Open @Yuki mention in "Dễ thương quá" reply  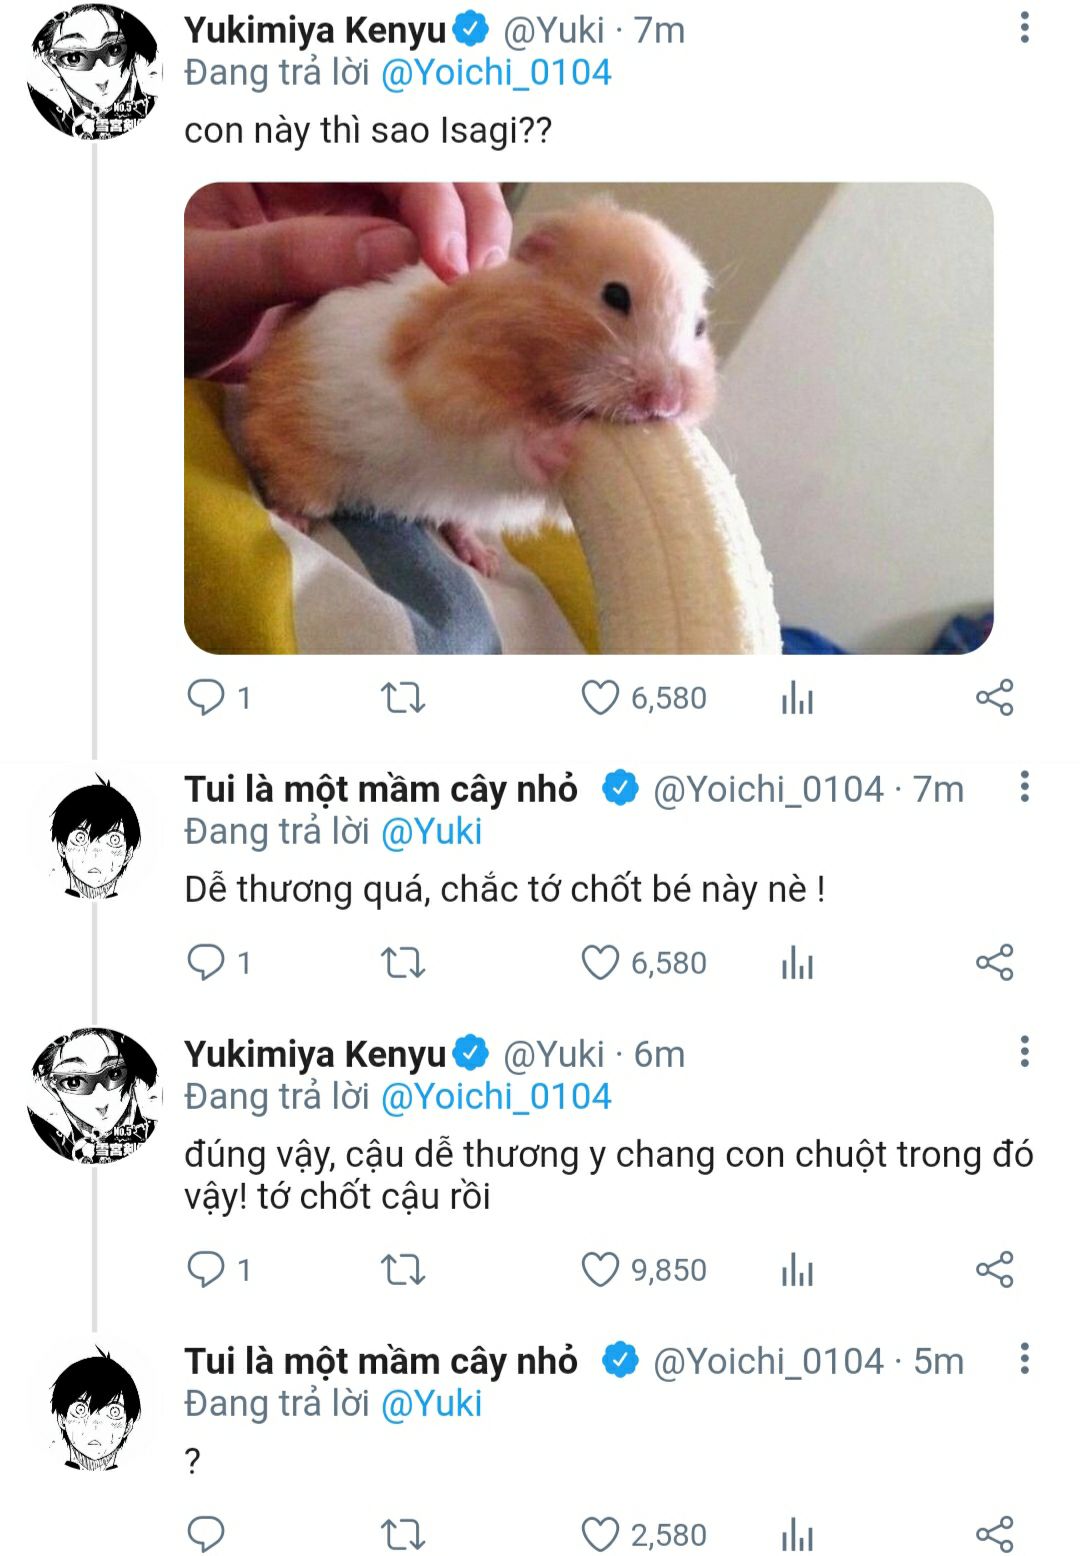click(432, 832)
